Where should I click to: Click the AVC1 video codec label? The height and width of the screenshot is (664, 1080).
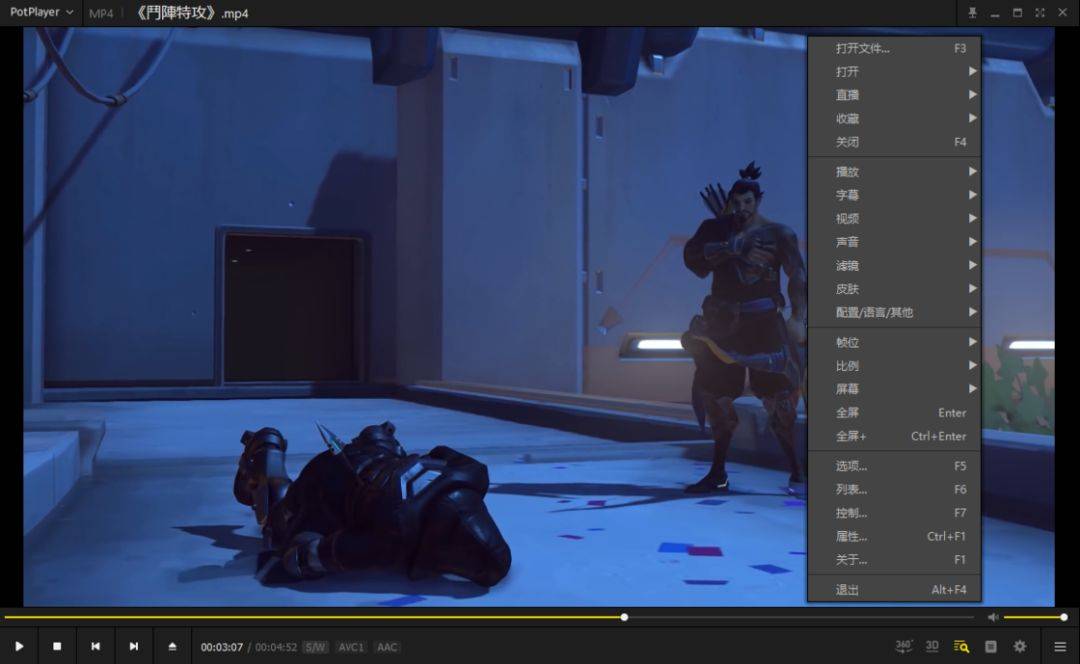tap(351, 647)
